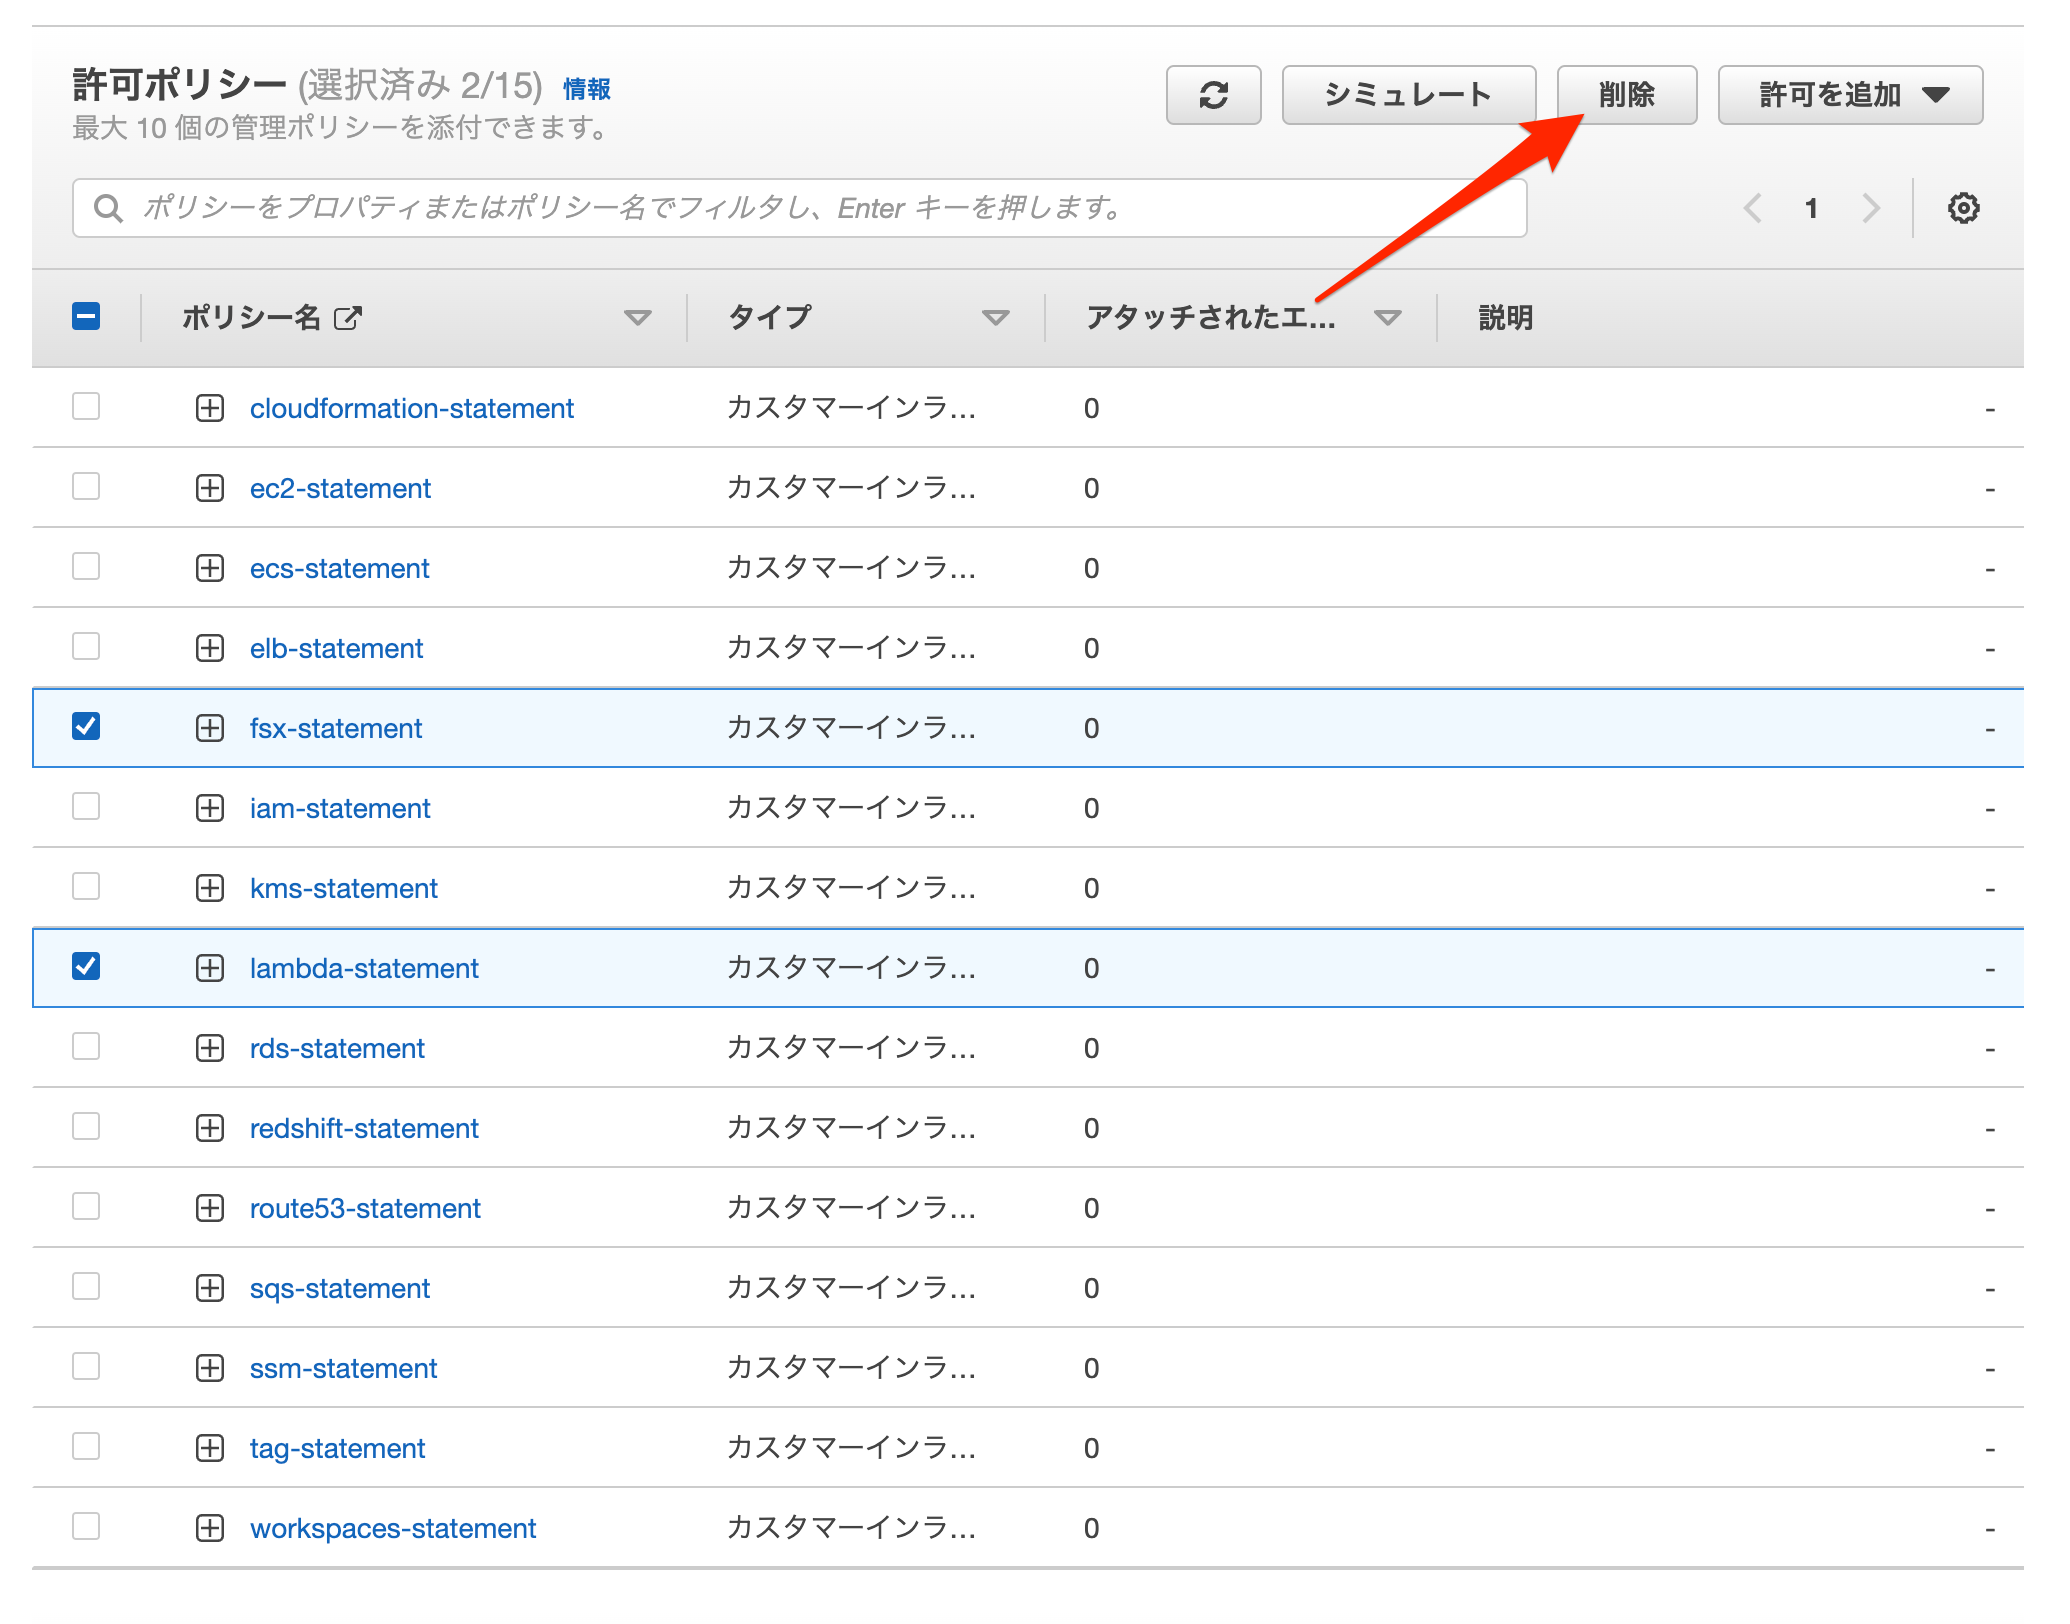Screen dimensions: 2070x1624
Task: Expand rds-statement policy details
Action: click(x=209, y=1048)
